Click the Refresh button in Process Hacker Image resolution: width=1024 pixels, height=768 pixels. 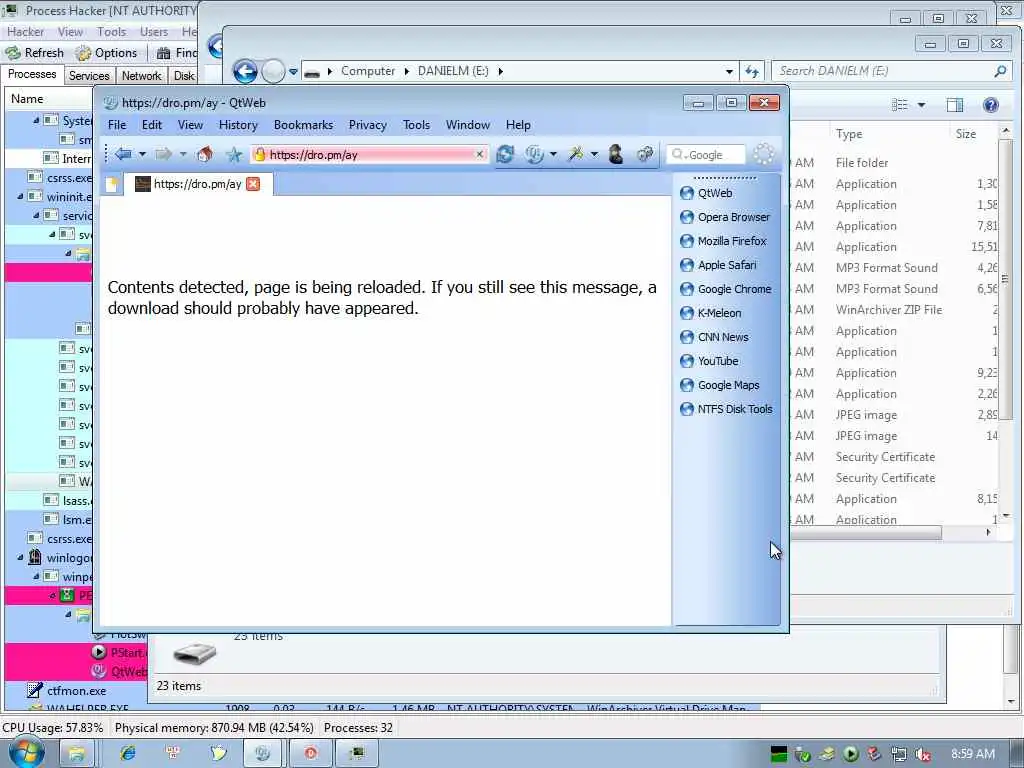pyautogui.click(x=35, y=53)
